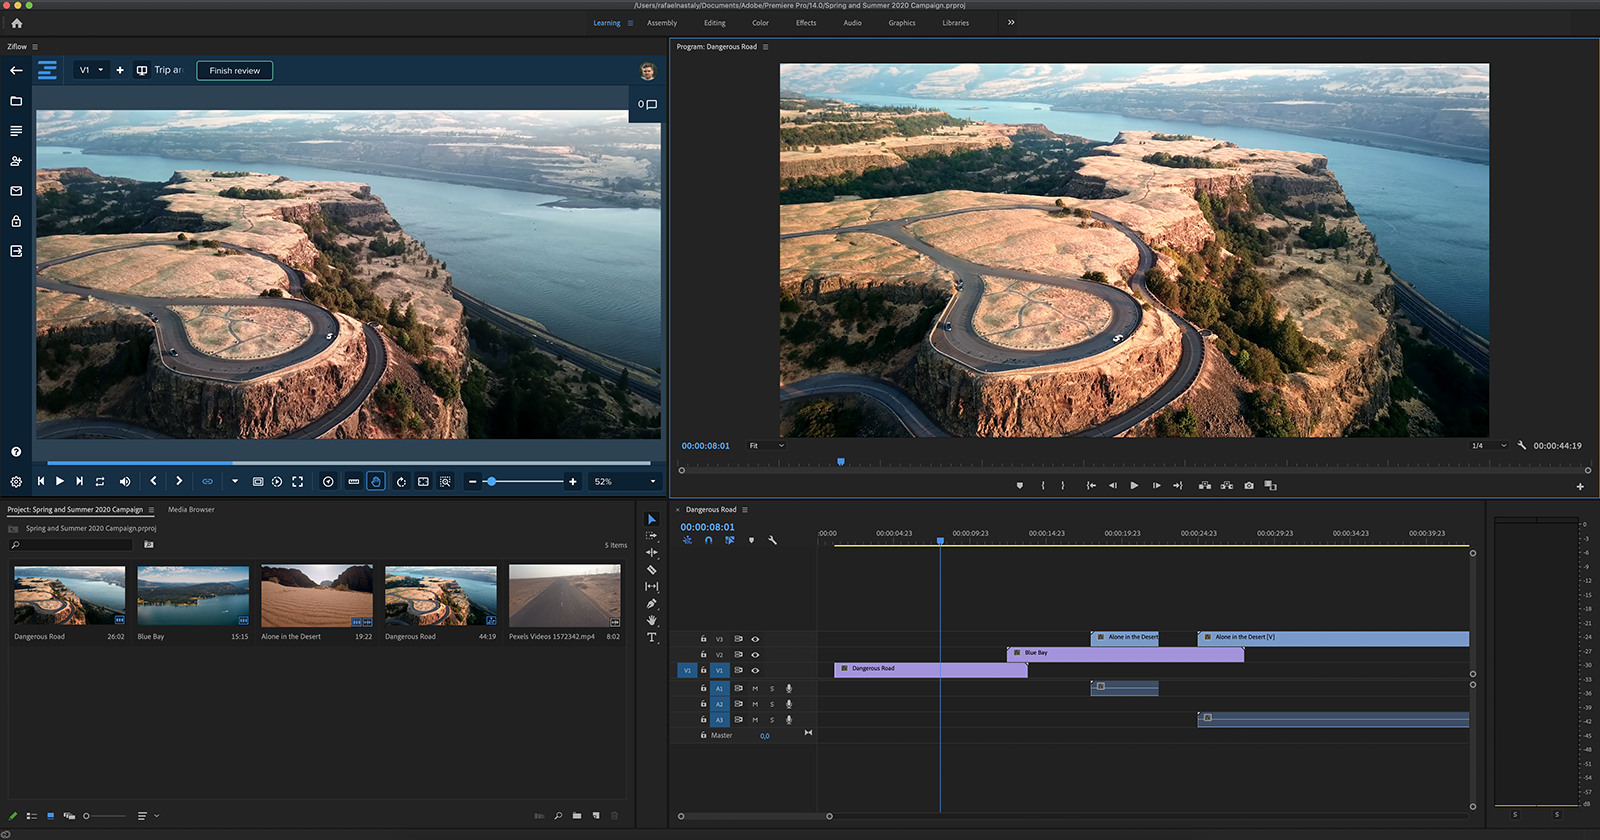Image resolution: width=1600 pixels, height=840 pixels.
Task: Pick the Type tool
Action: click(651, 637)
